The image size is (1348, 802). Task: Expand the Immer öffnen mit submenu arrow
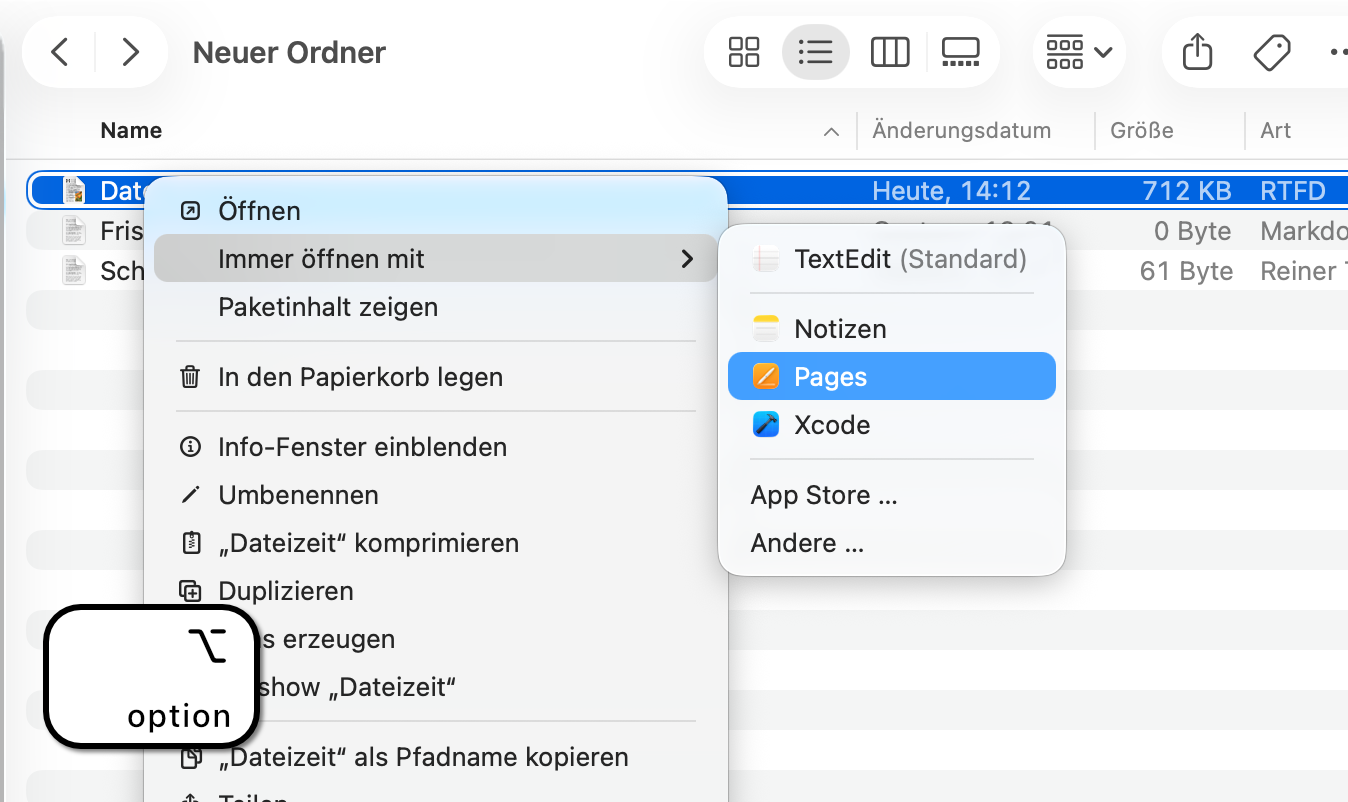pyautogui.click(x=687, y=259)
